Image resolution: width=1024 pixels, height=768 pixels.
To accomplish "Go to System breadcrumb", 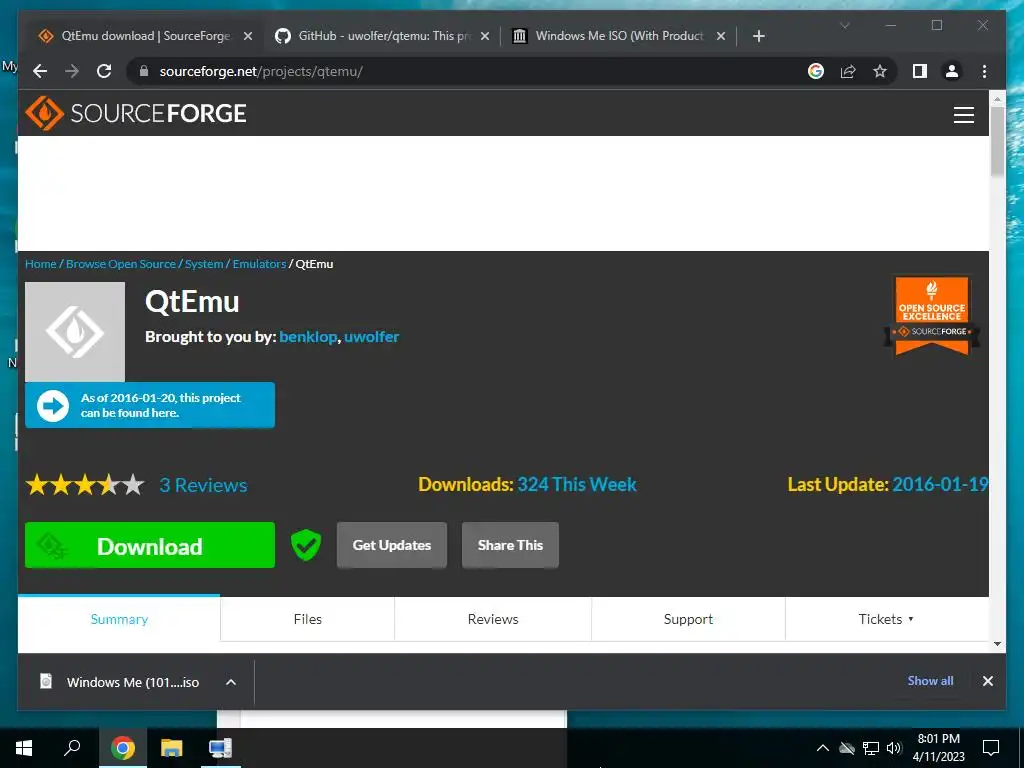I will [204, 264].
